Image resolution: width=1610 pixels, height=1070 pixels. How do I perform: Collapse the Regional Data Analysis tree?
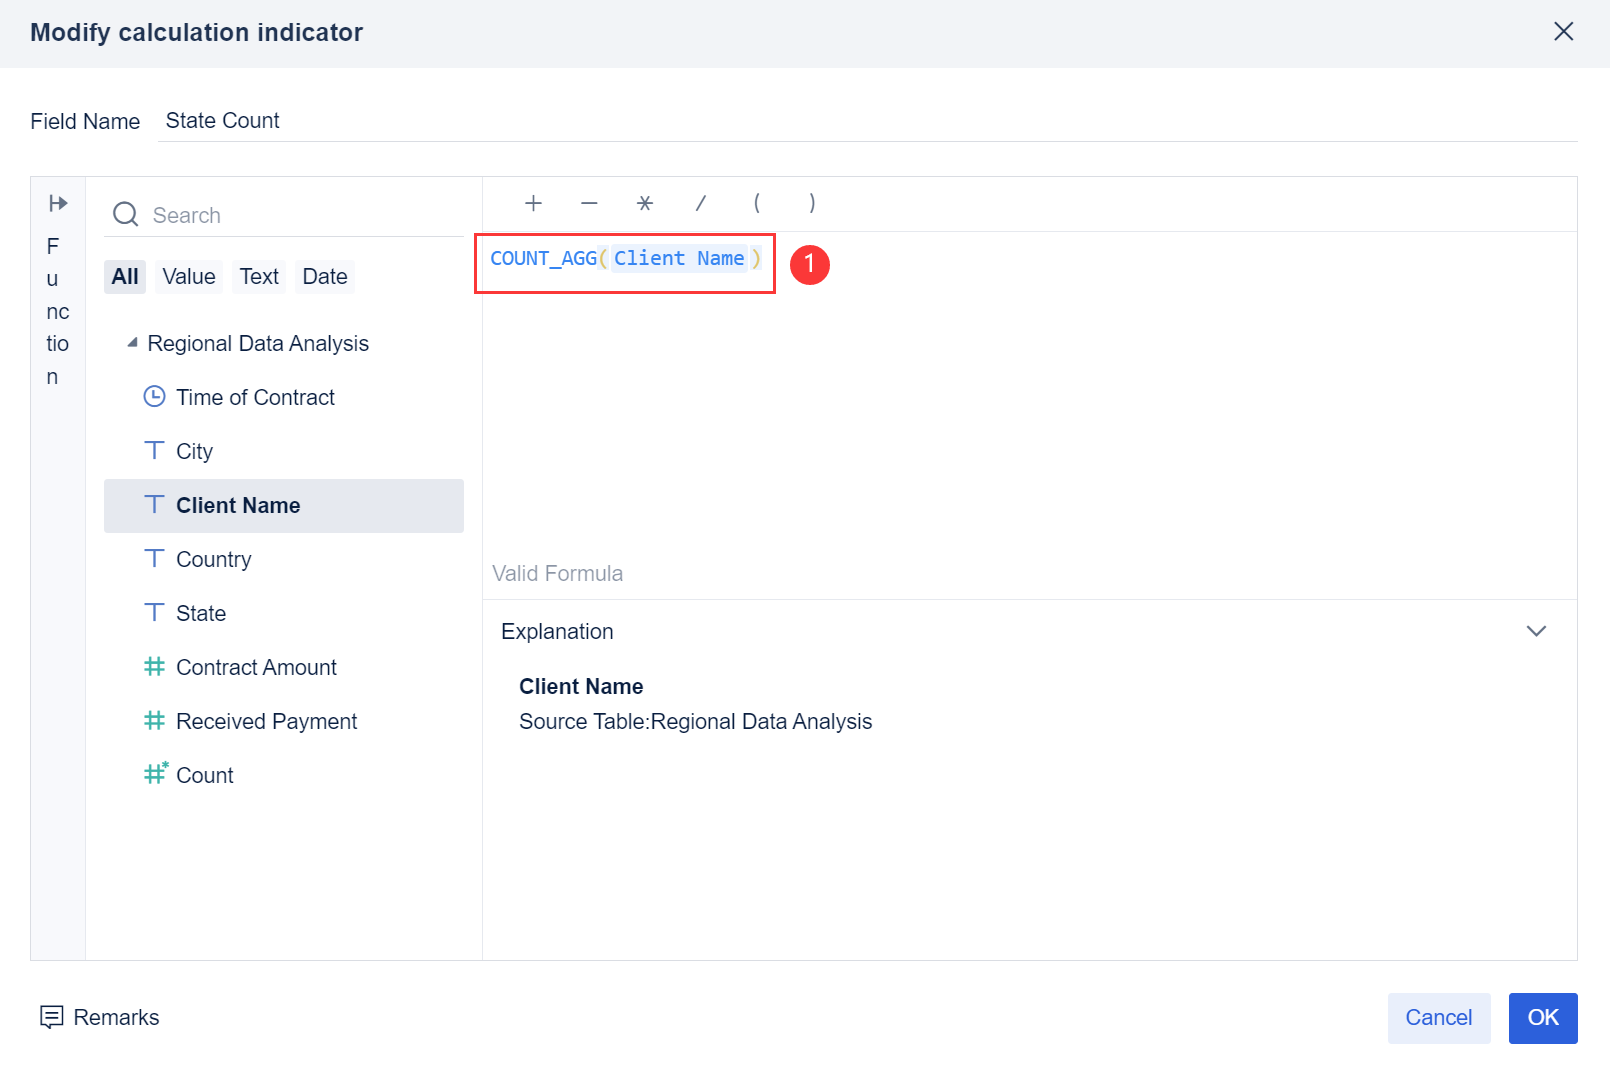point(132,343)
